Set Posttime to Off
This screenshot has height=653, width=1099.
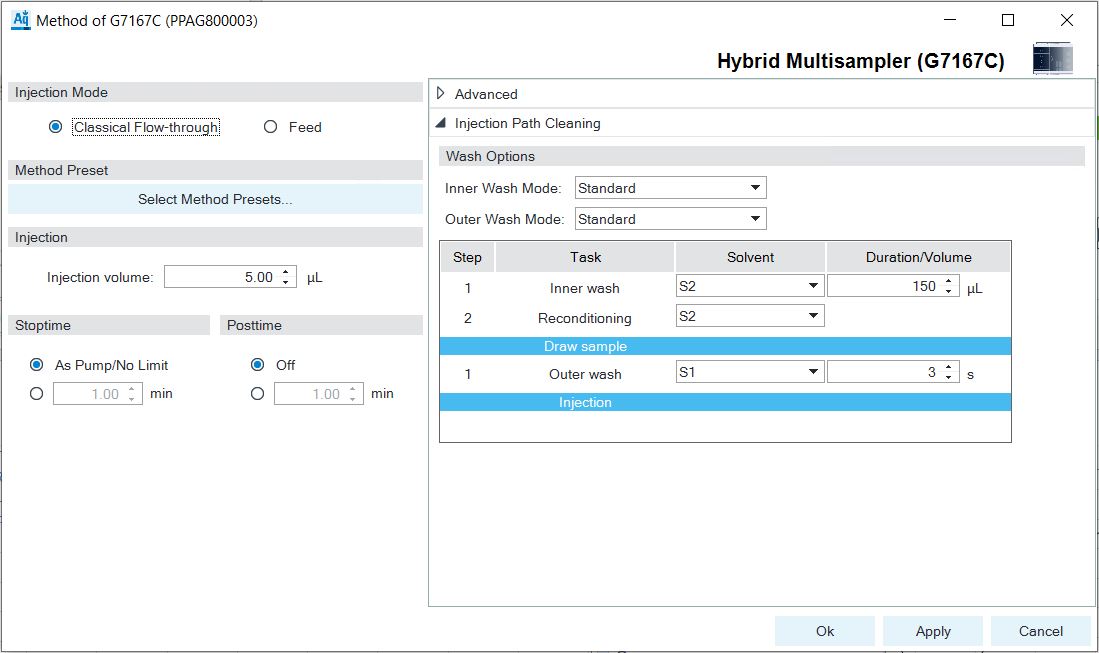(258, 365)
